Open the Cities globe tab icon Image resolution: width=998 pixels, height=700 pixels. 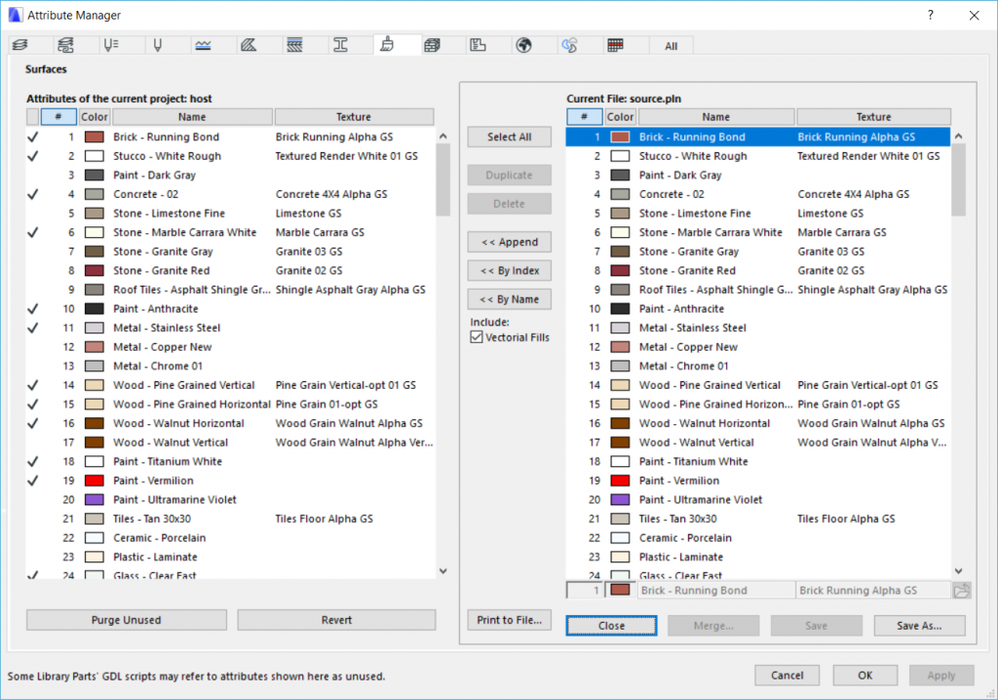click(524, 45)
